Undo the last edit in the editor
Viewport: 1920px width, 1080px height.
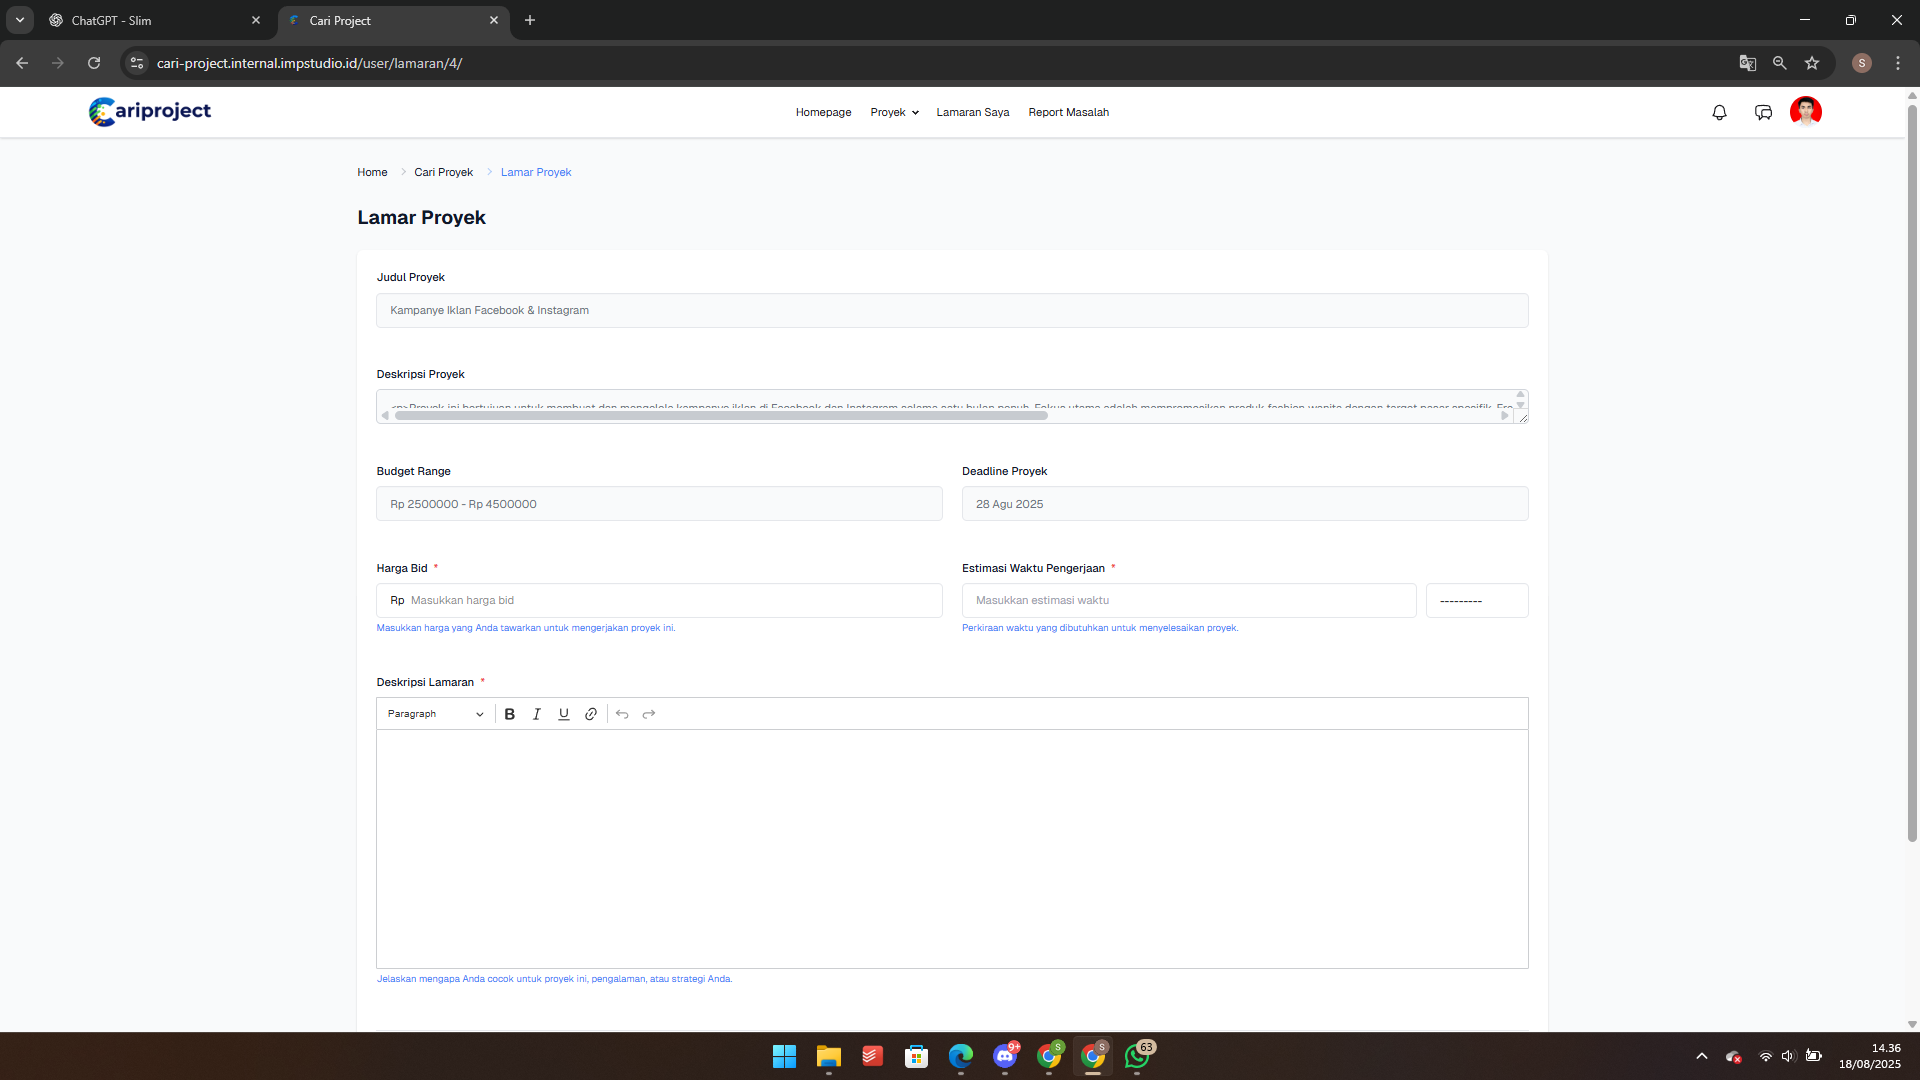point(622,714)
